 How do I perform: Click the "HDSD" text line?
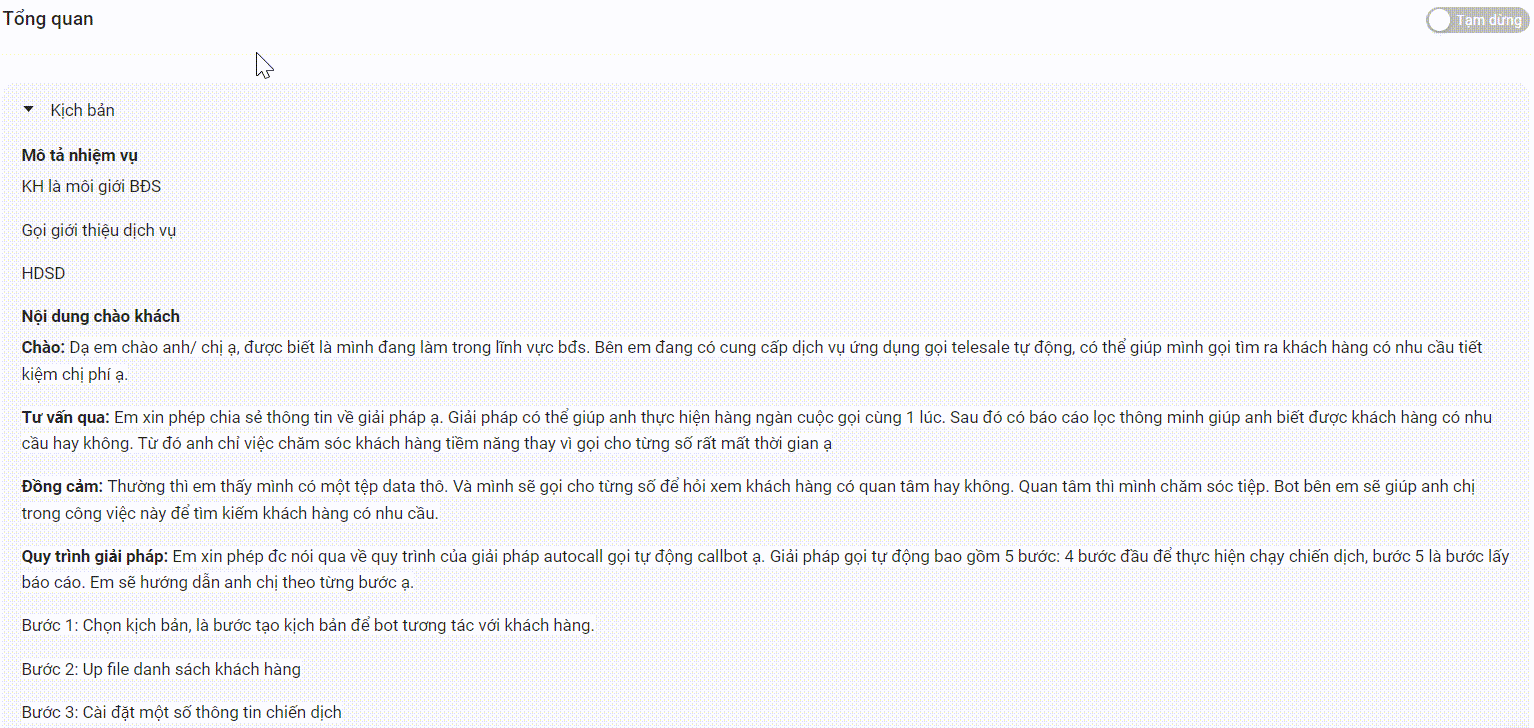pos(43,273)
